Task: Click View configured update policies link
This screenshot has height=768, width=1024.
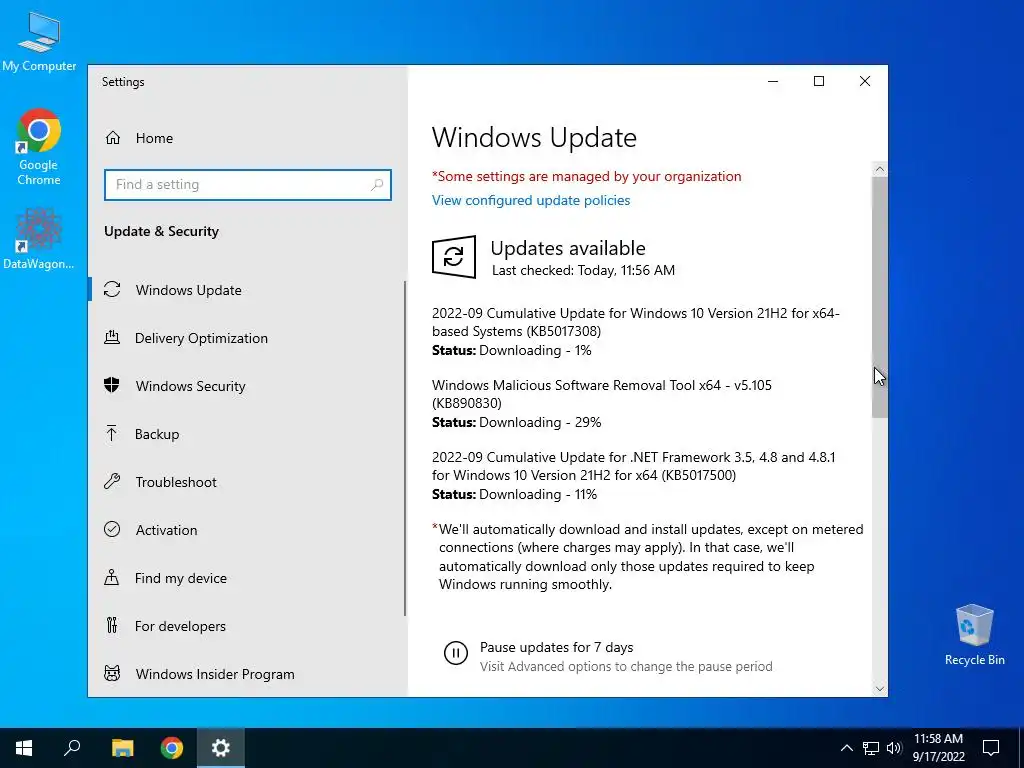Action: pyautogui.click(x=531, y=200)
